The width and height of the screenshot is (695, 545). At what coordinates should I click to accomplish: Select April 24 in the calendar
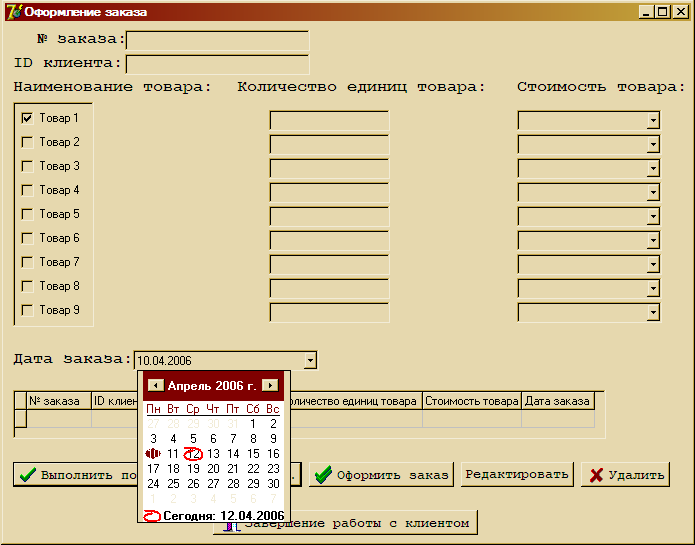click(x=153, y=483)
